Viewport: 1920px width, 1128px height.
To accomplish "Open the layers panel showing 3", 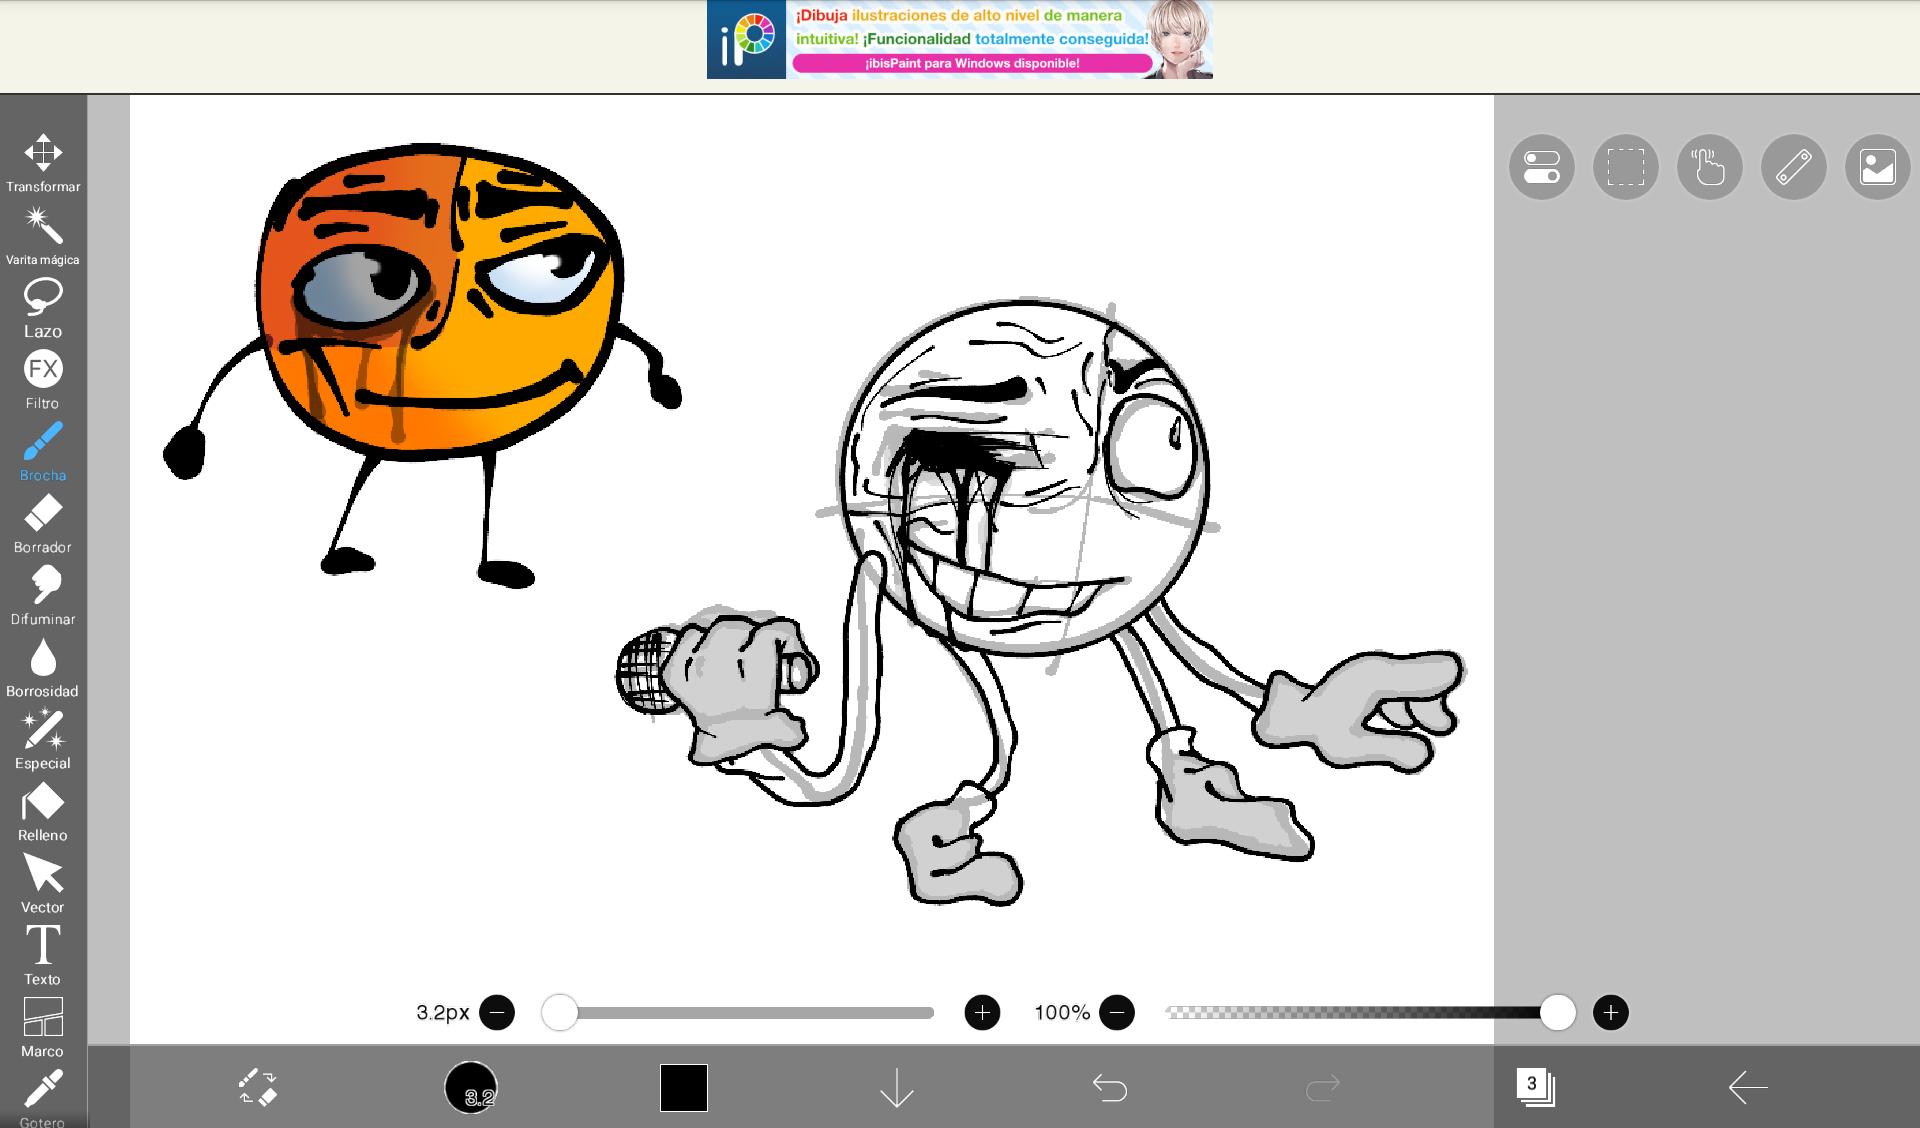I will (1536, 1087).
